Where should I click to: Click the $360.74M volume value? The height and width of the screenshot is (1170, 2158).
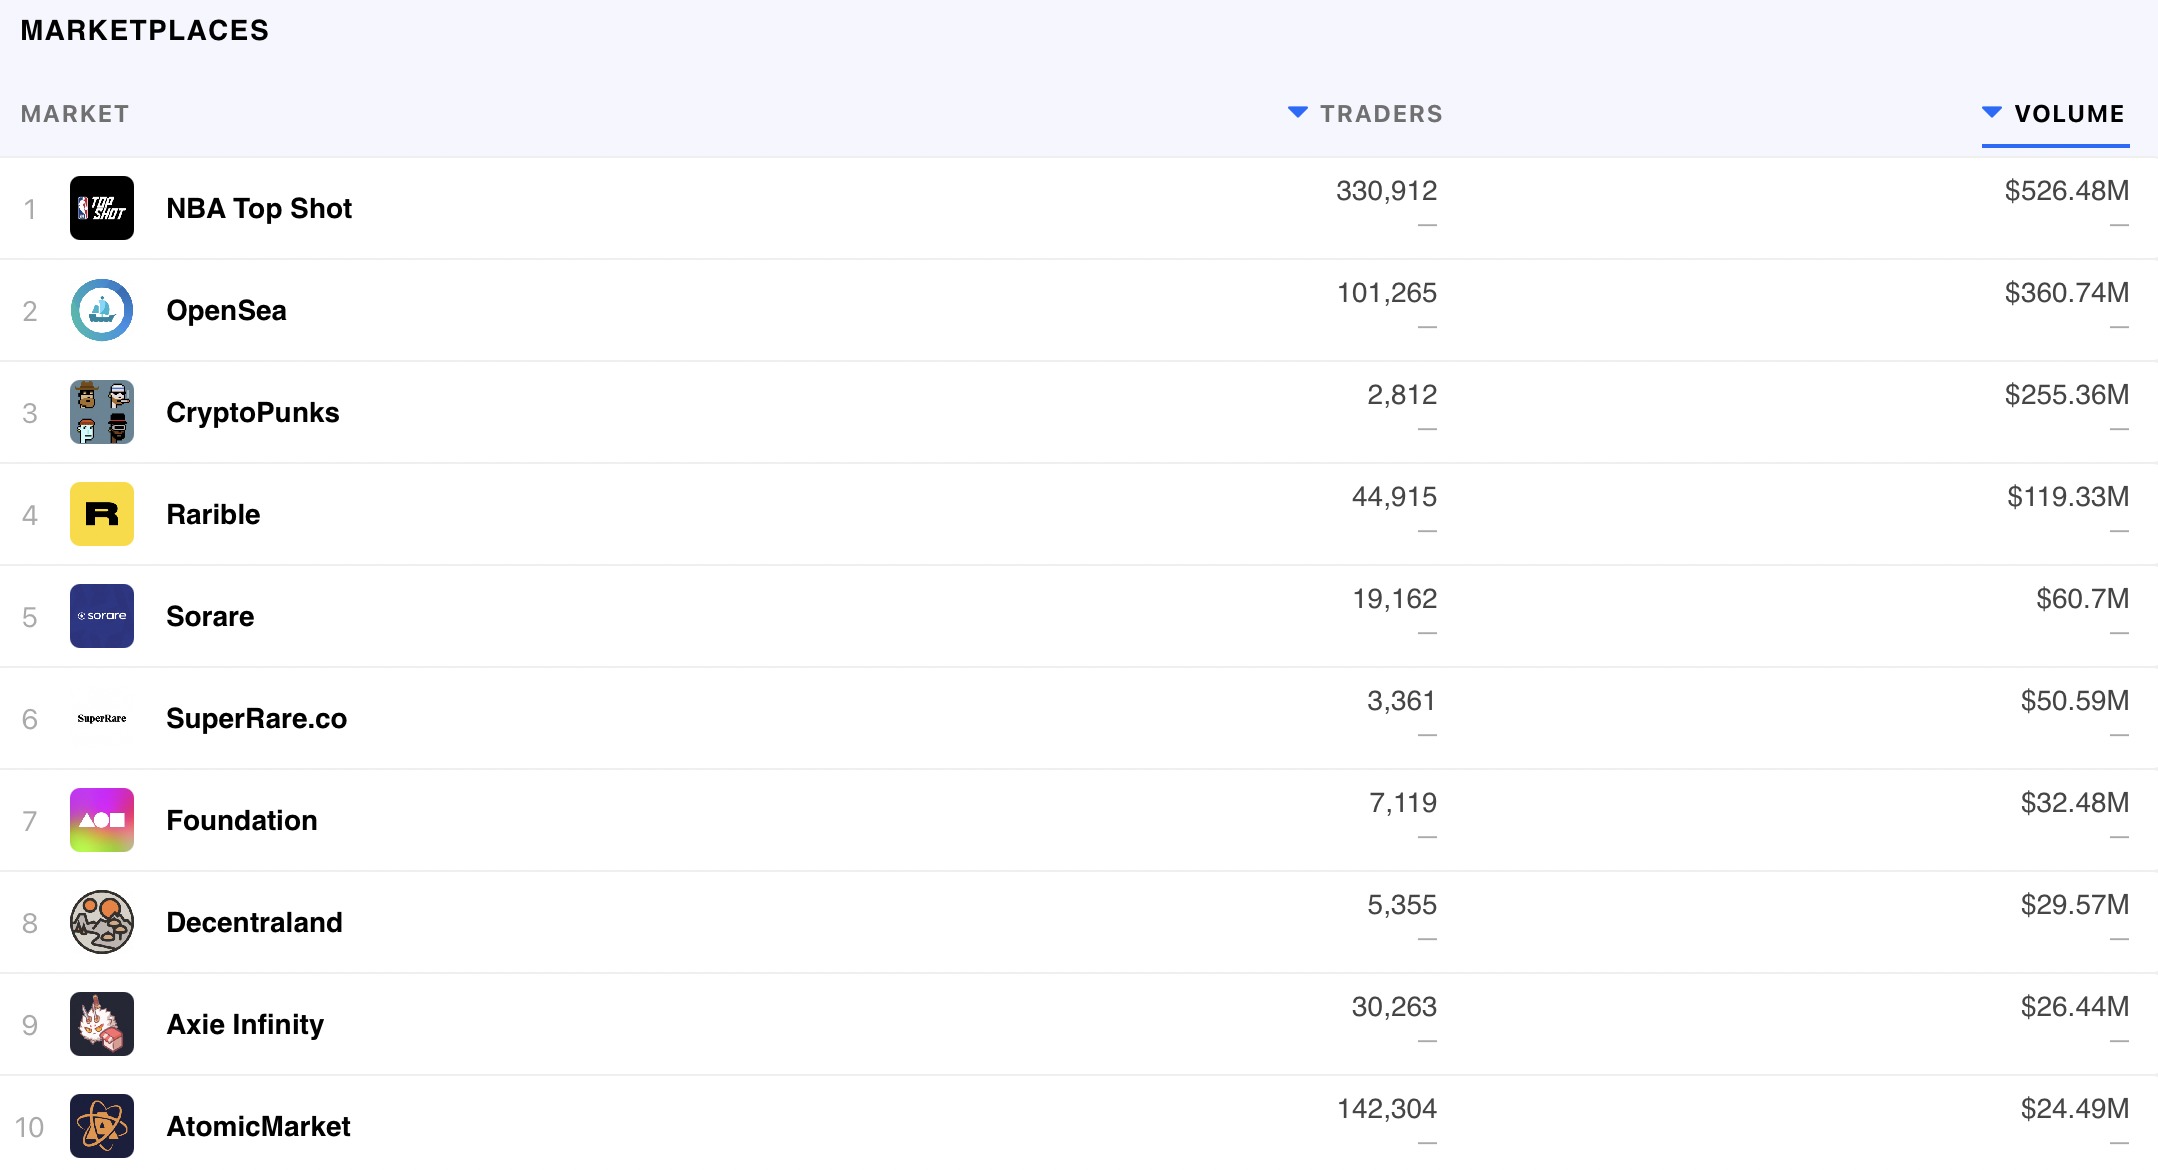pos(2067,293)
